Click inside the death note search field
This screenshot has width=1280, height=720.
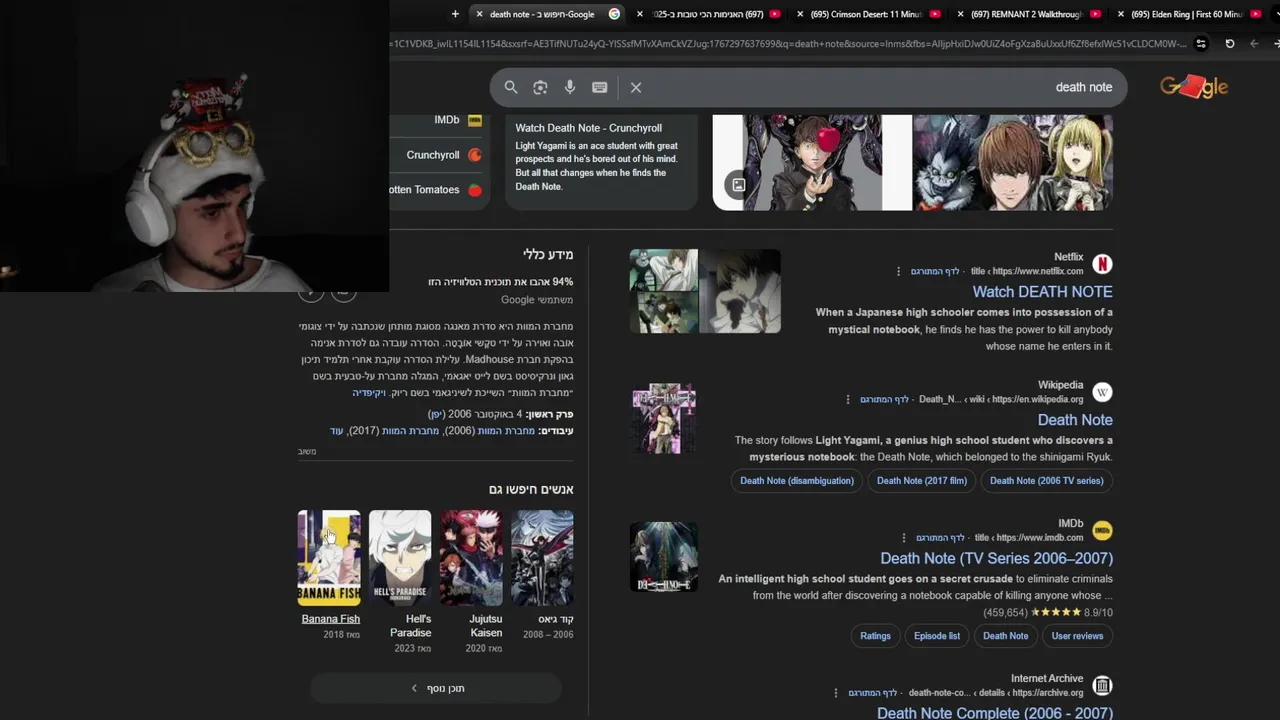808,87
